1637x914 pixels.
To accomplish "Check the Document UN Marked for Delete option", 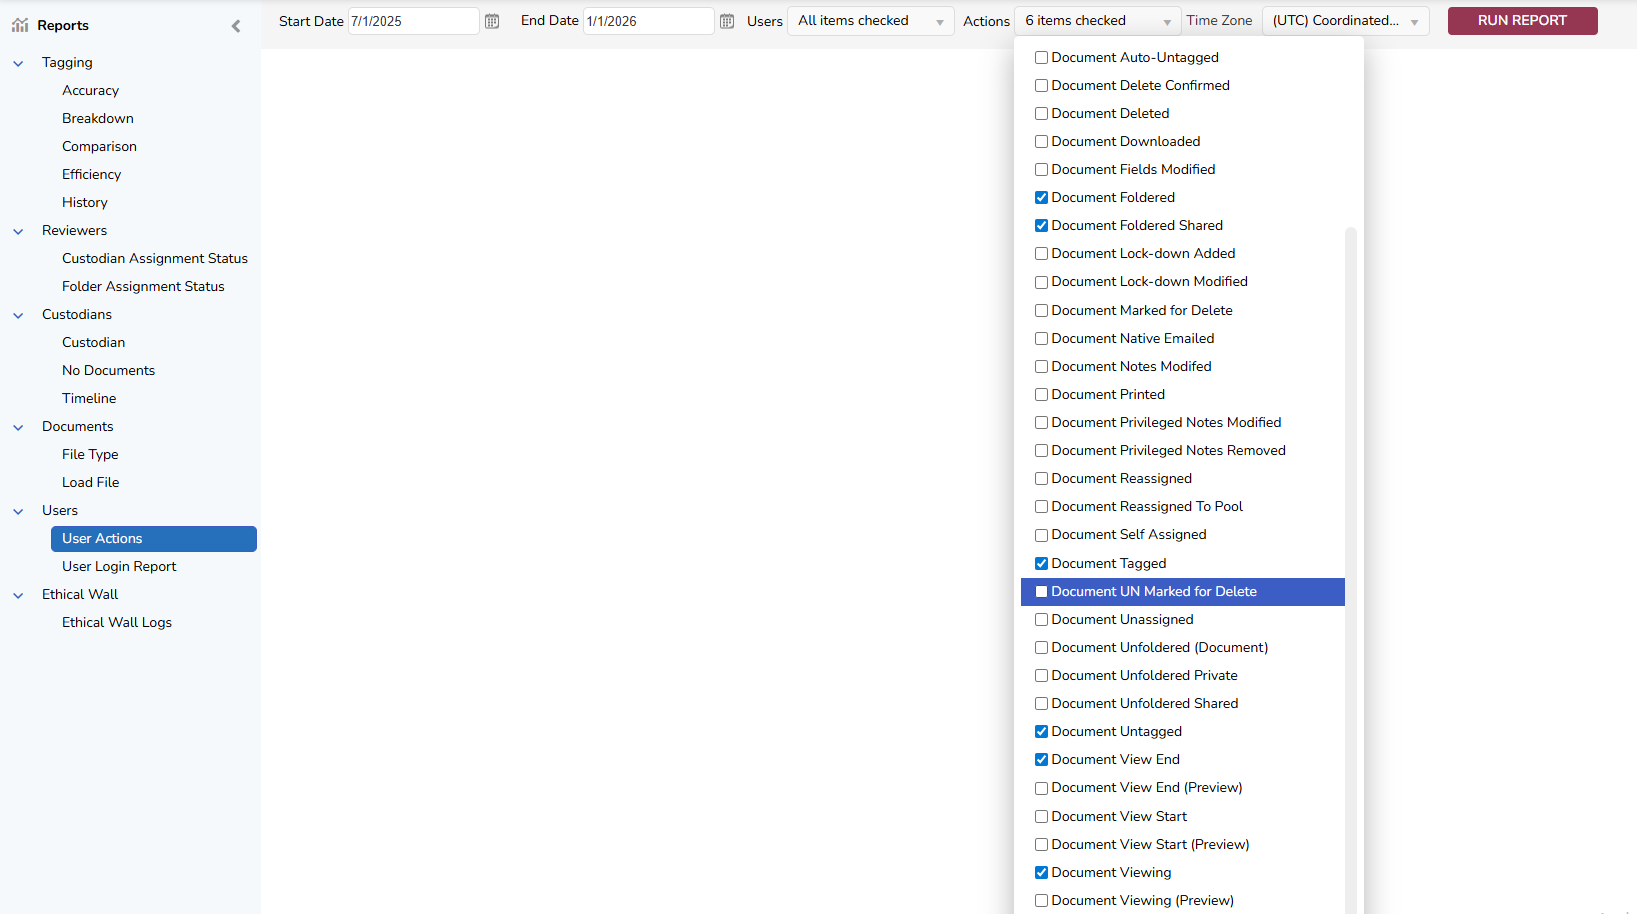I will pos(1041,592).
